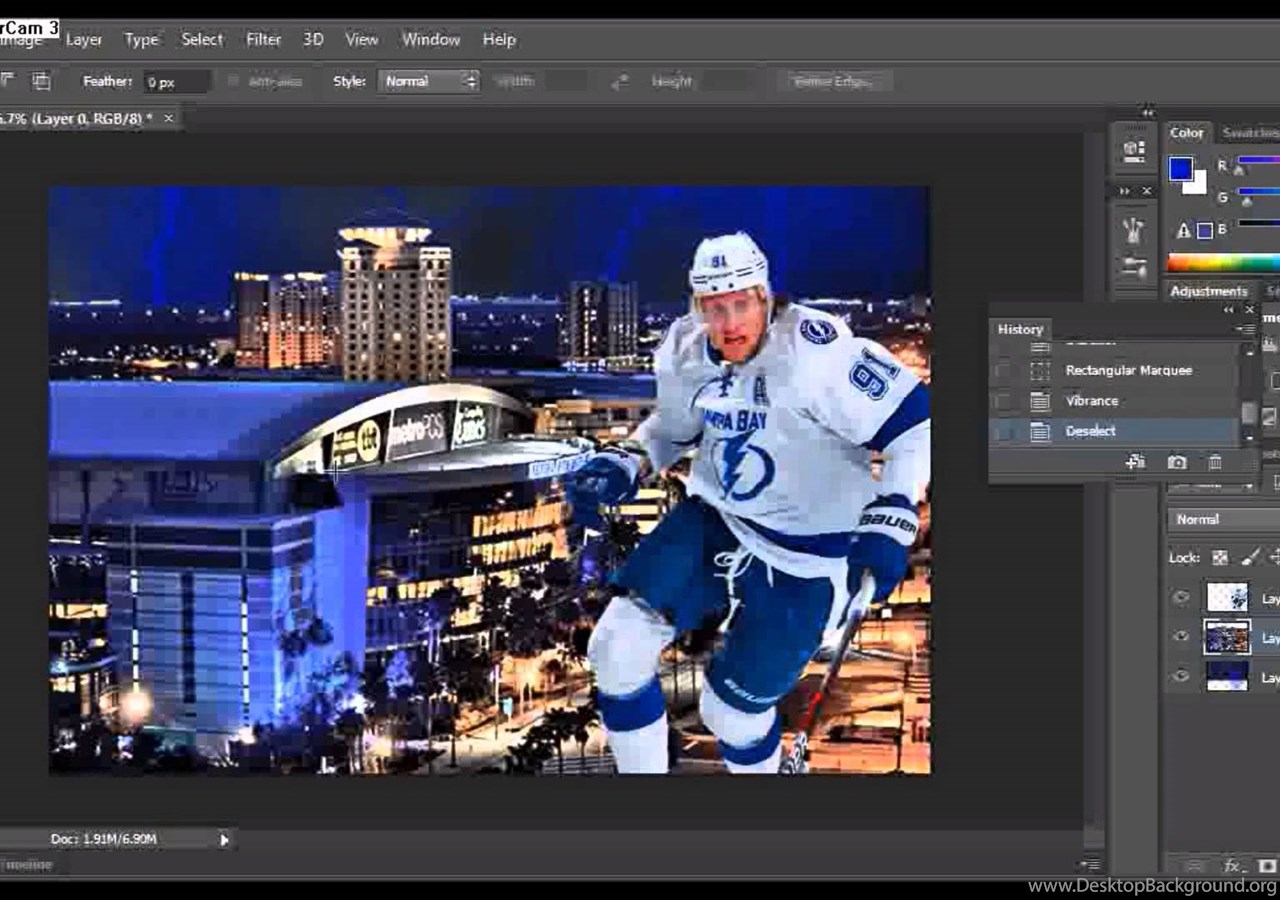Collapse the History panel with double arrows
The height and width of the screenshot is (900, 1280).
point(1229,310)
